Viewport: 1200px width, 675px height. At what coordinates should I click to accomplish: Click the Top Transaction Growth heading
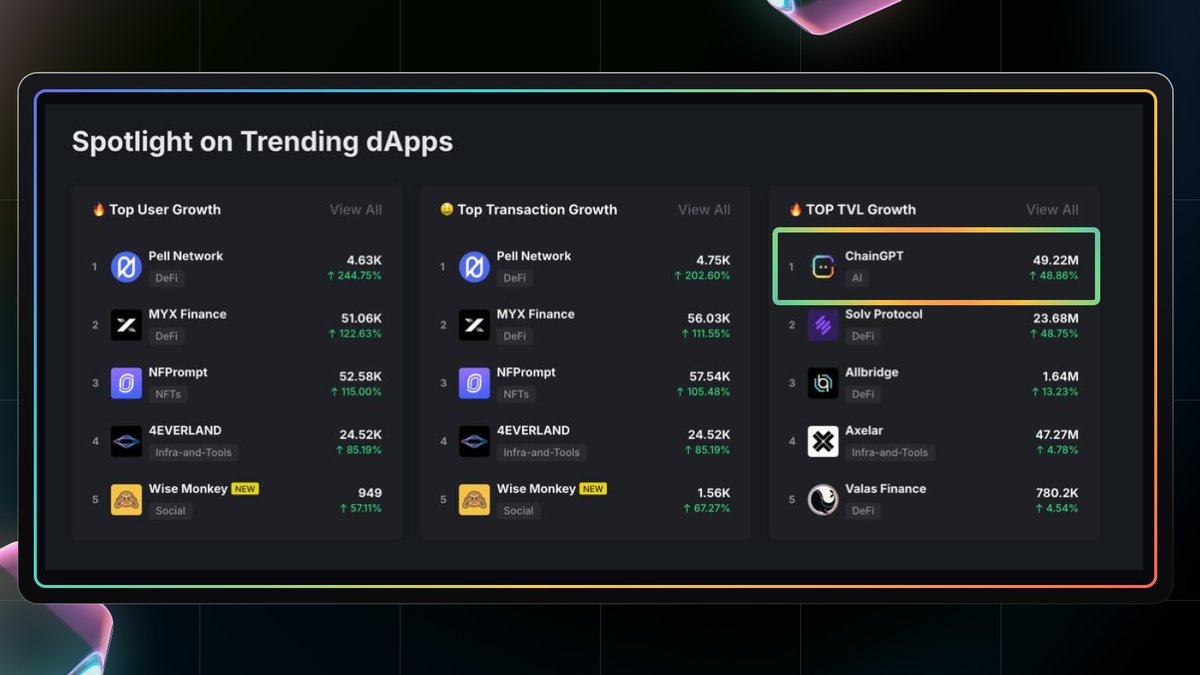point(537,210)
